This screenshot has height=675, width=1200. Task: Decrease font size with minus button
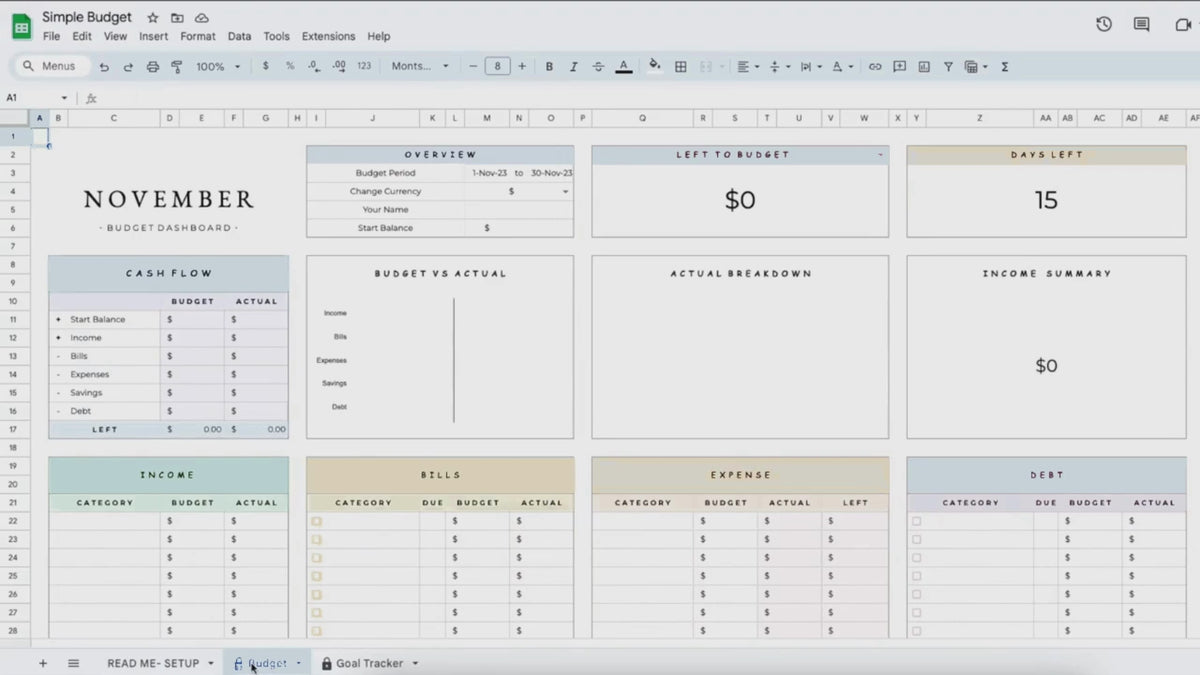click(x=473, y=67)
